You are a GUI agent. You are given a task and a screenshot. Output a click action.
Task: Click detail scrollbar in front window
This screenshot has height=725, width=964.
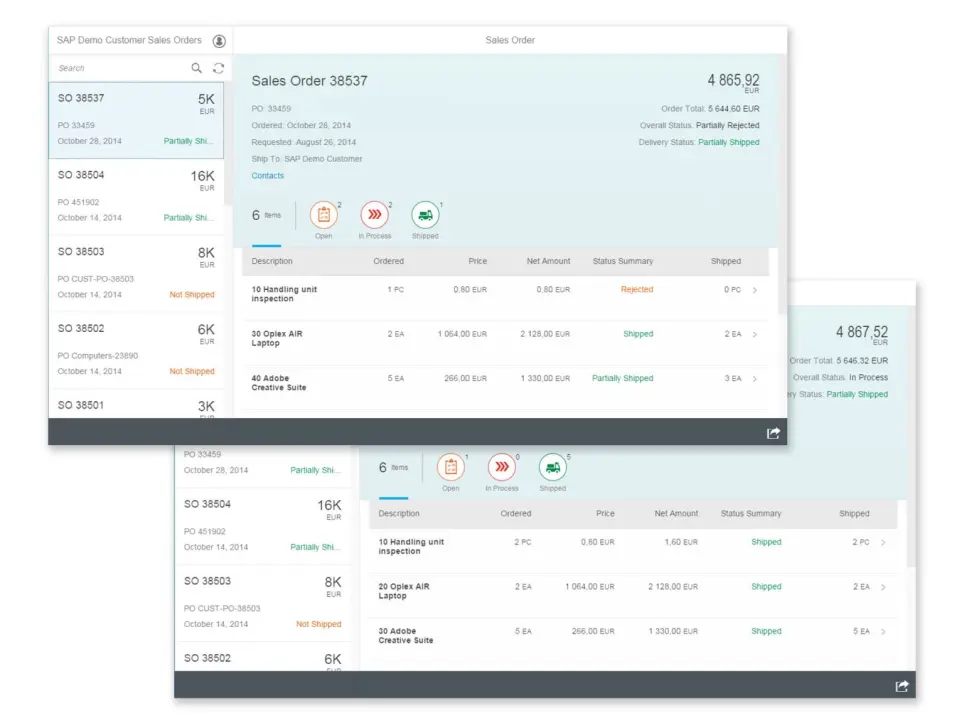(782, 184)
